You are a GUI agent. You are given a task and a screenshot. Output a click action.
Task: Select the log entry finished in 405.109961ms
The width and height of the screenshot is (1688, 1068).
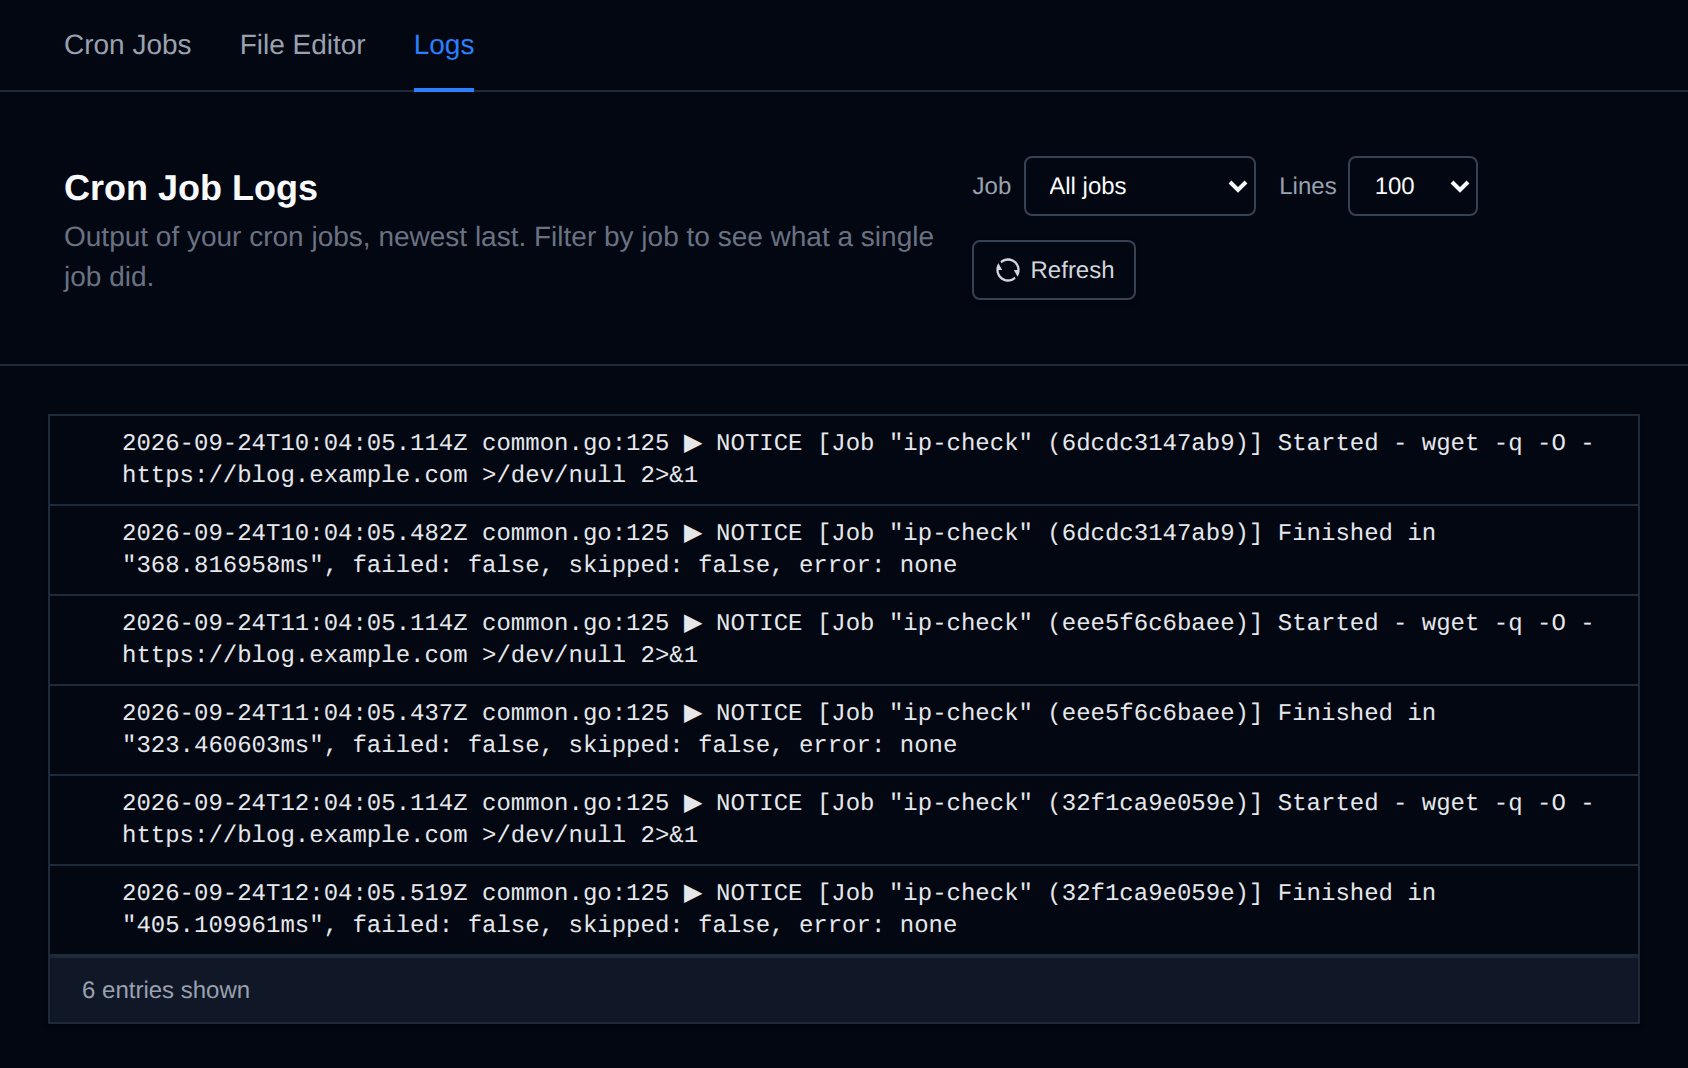click(844, 910)
